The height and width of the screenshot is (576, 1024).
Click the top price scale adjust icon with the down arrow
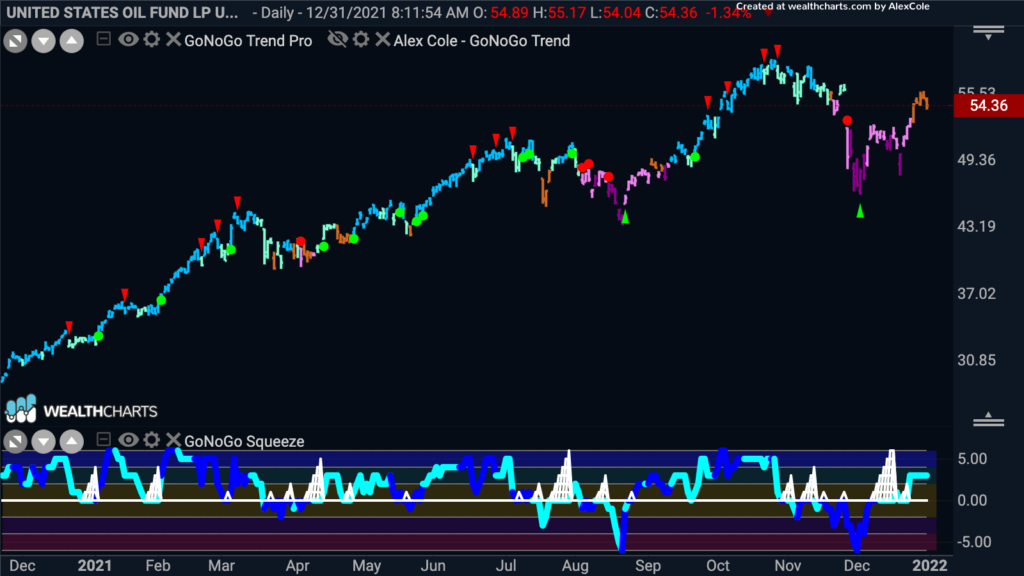click(x=989, y=33)
